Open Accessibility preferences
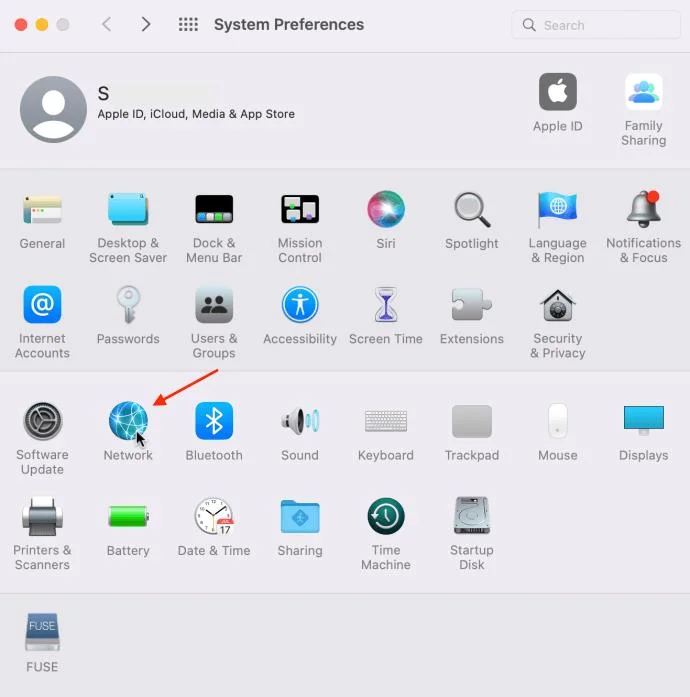 (x=300, y=304)
